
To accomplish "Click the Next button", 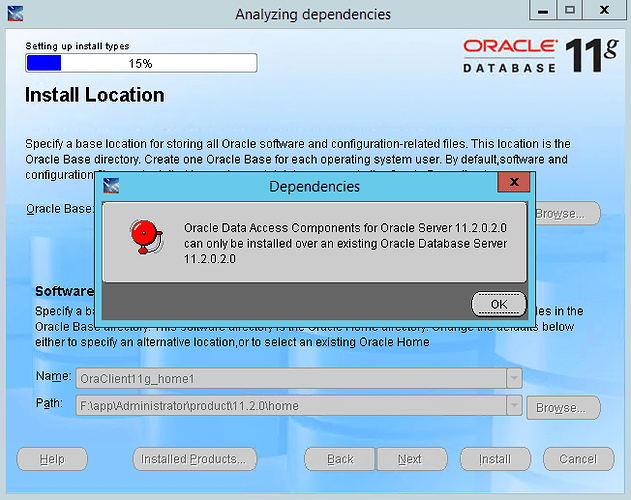I will 412,459.
